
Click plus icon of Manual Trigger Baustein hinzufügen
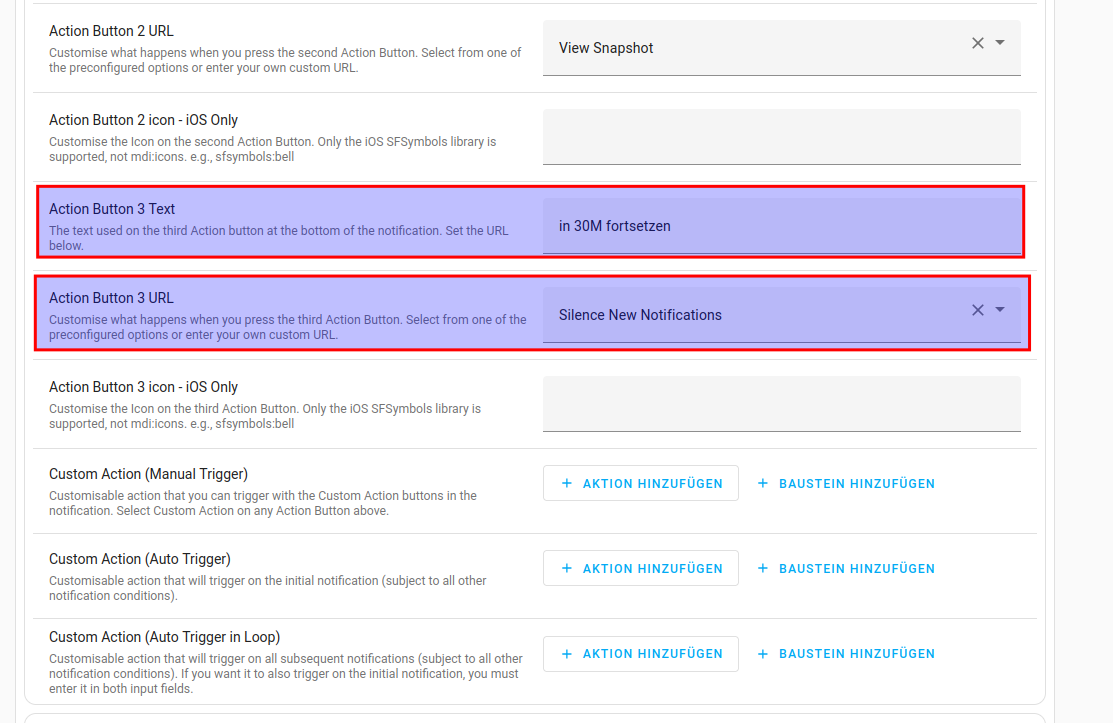763,483
